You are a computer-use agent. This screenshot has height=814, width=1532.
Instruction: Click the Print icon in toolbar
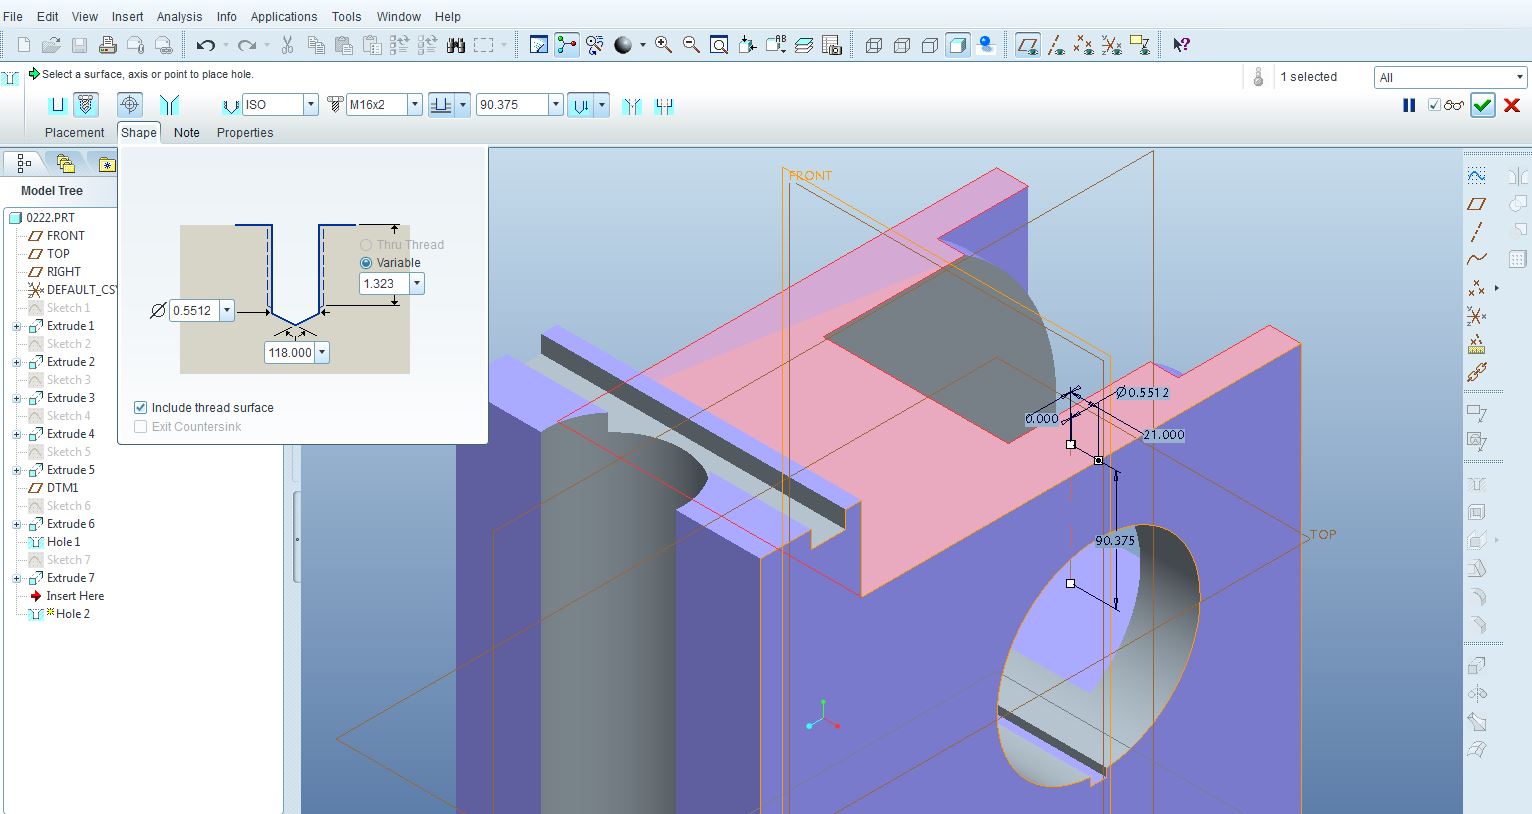click(108, 45)
